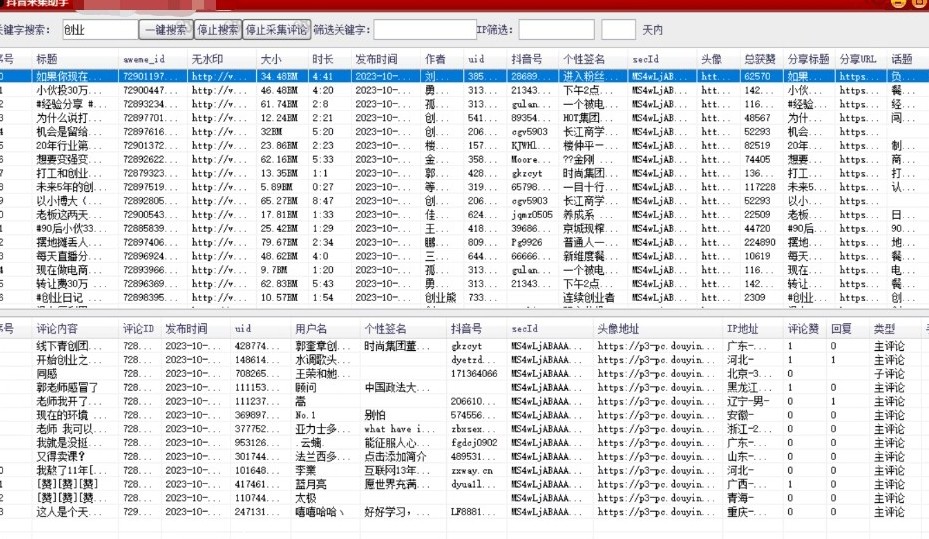Focus the 天内 days input box

[619, 30]
